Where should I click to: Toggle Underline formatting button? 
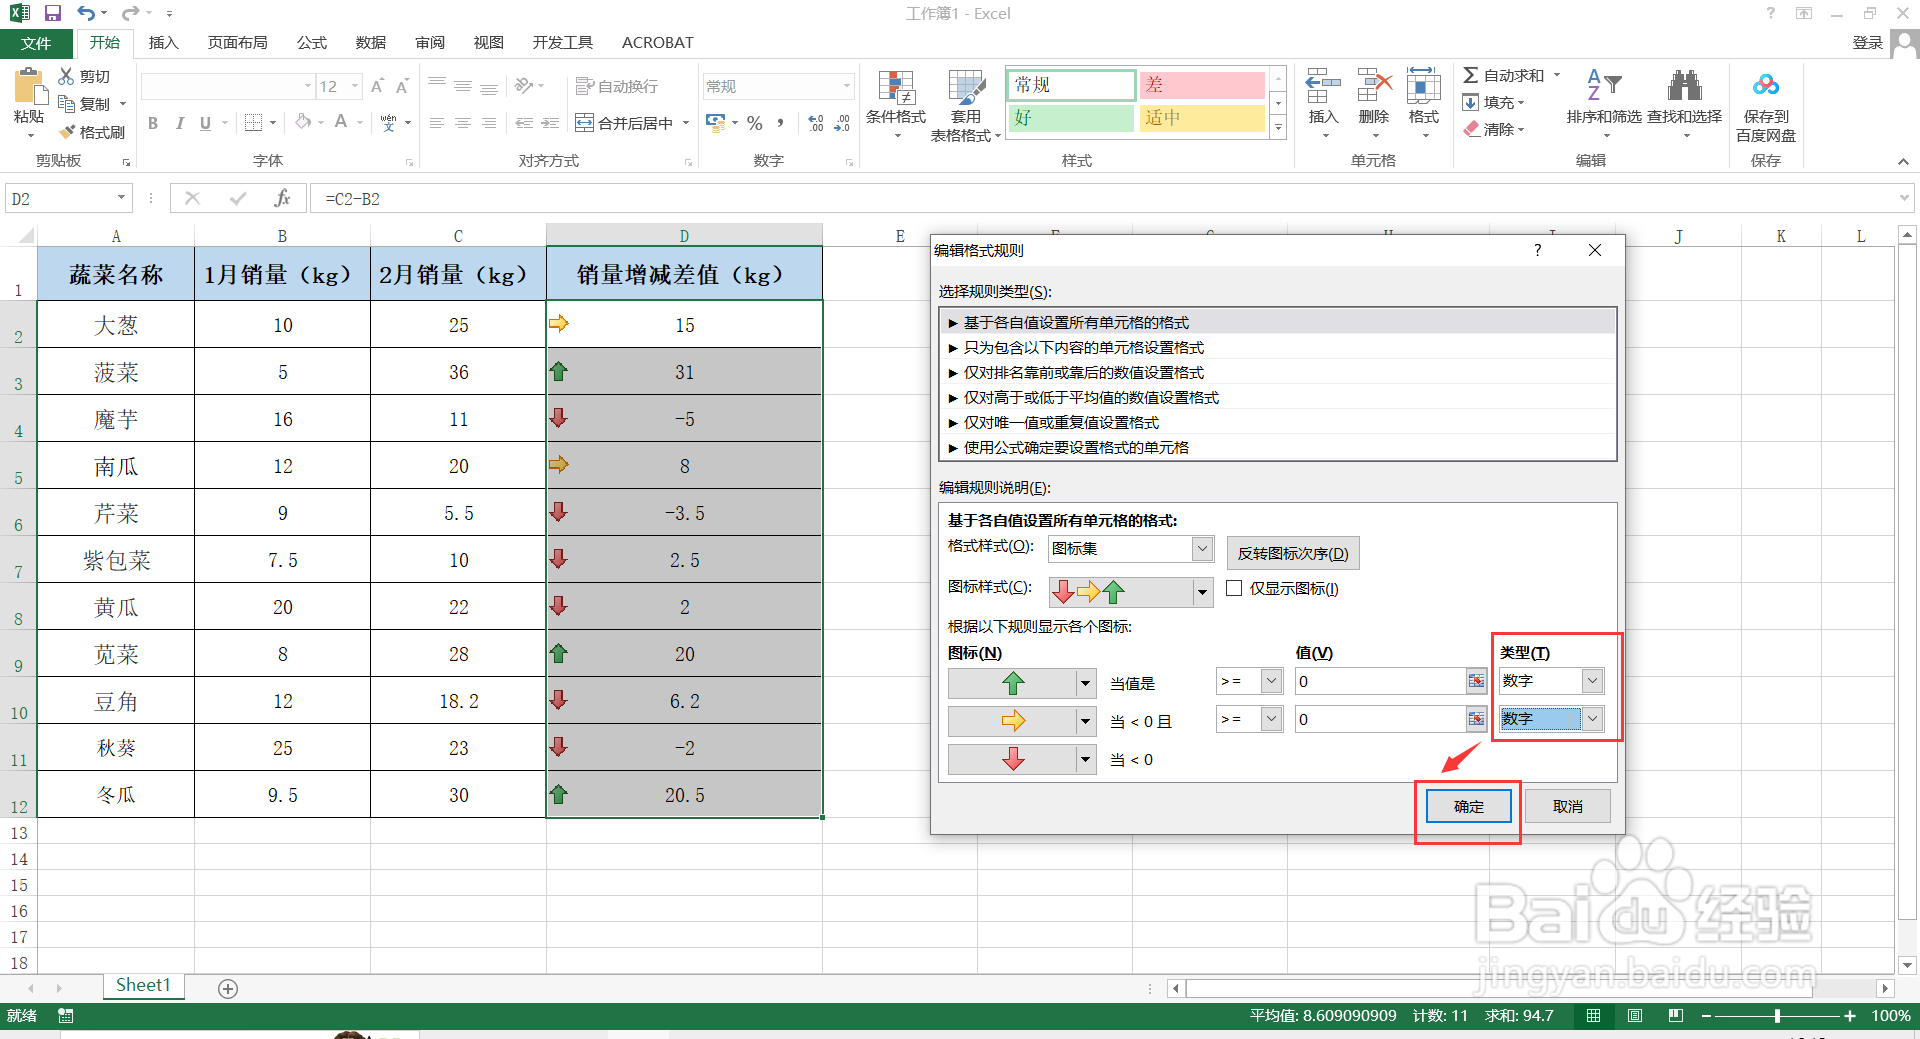point(205,123)
